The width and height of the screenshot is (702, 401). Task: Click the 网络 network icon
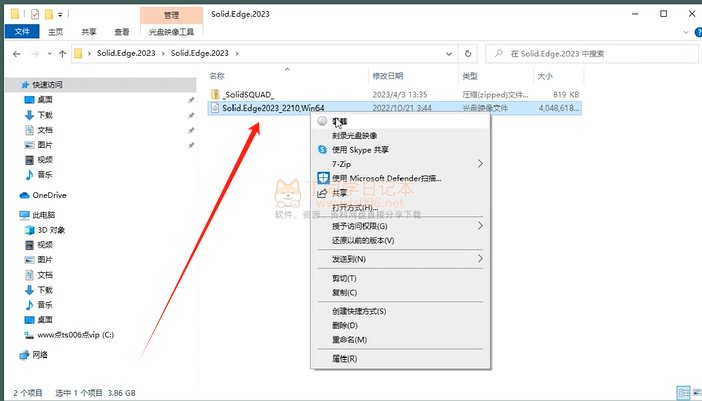coord(24,355)
